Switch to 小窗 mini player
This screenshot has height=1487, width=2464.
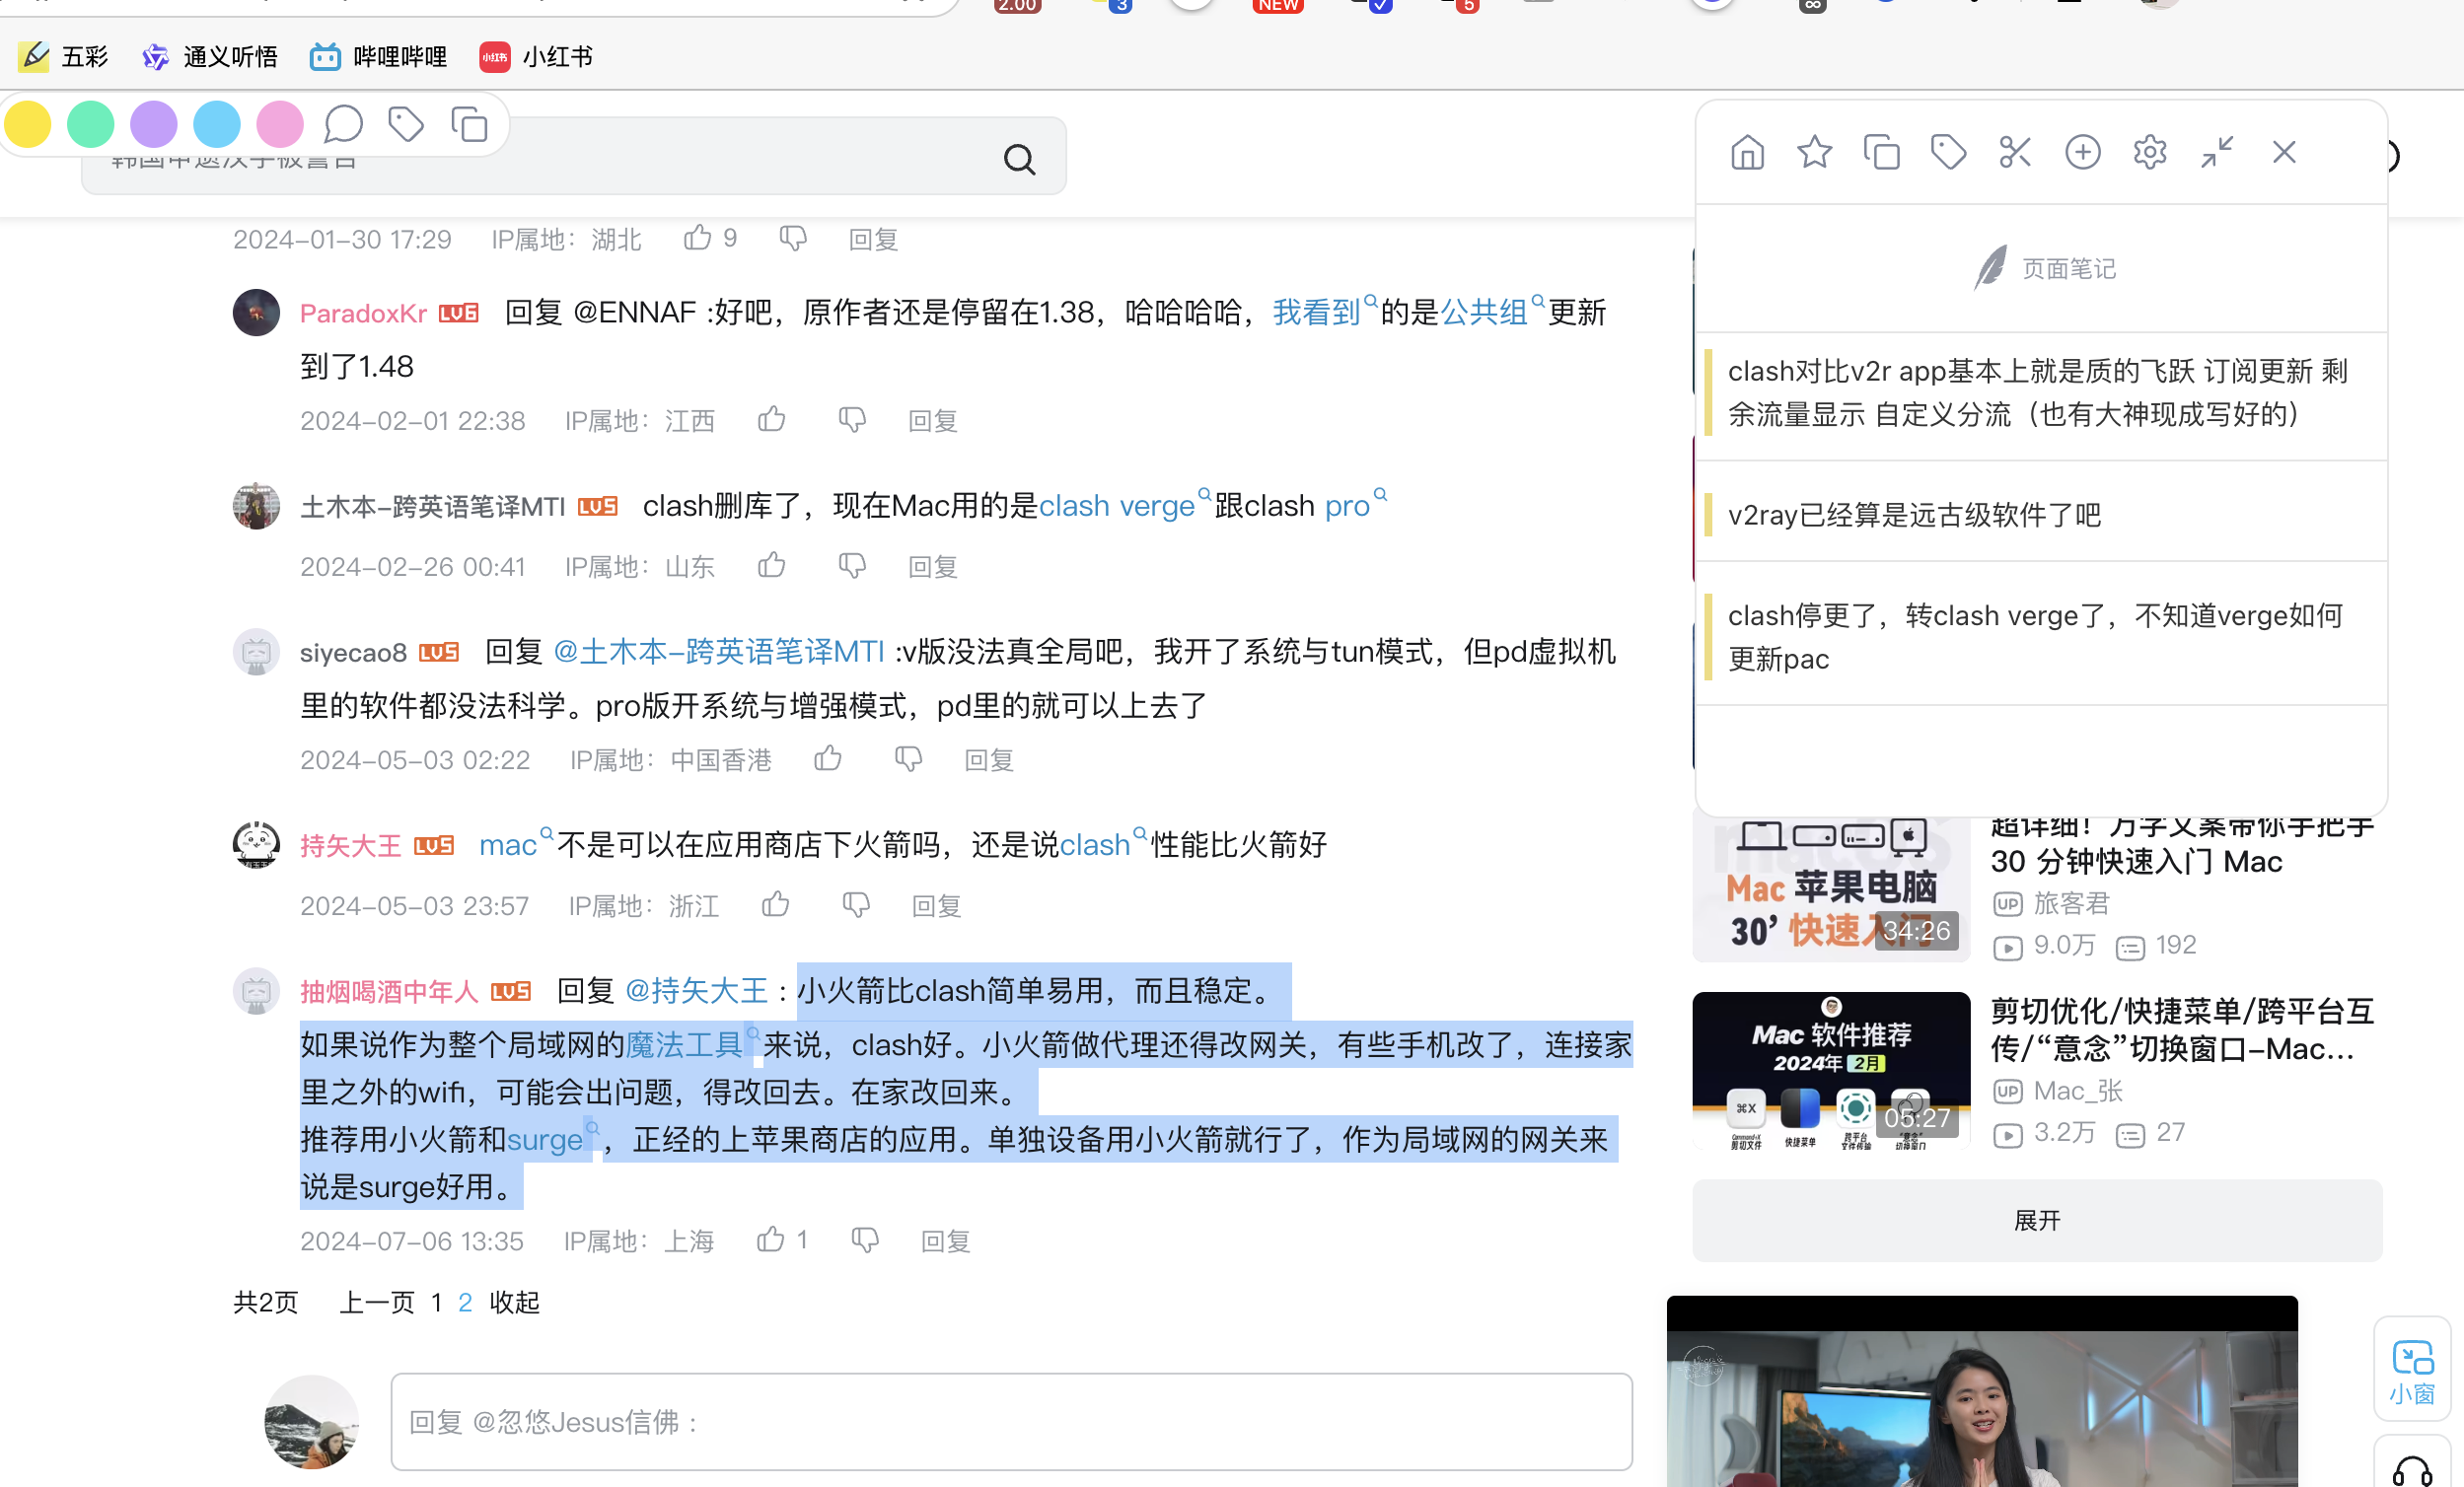point(2412,1372)
